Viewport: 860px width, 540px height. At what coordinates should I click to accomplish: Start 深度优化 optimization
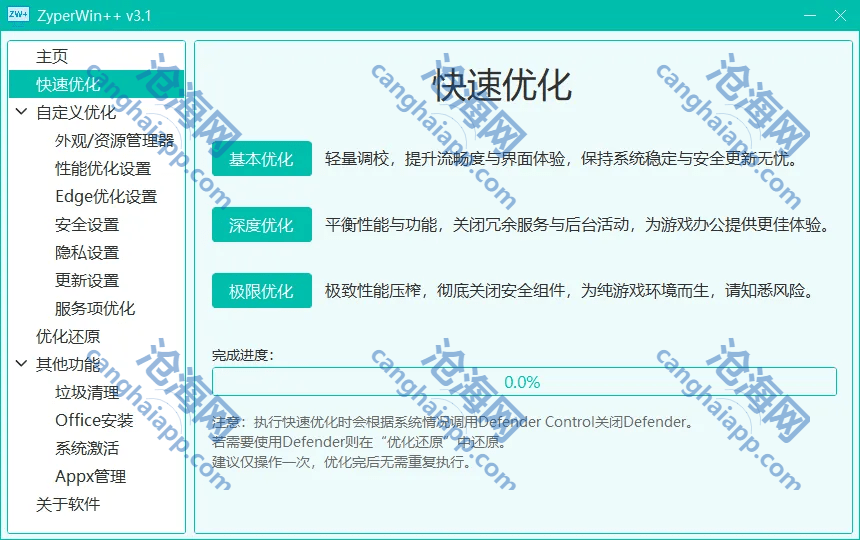coord(261,225)
